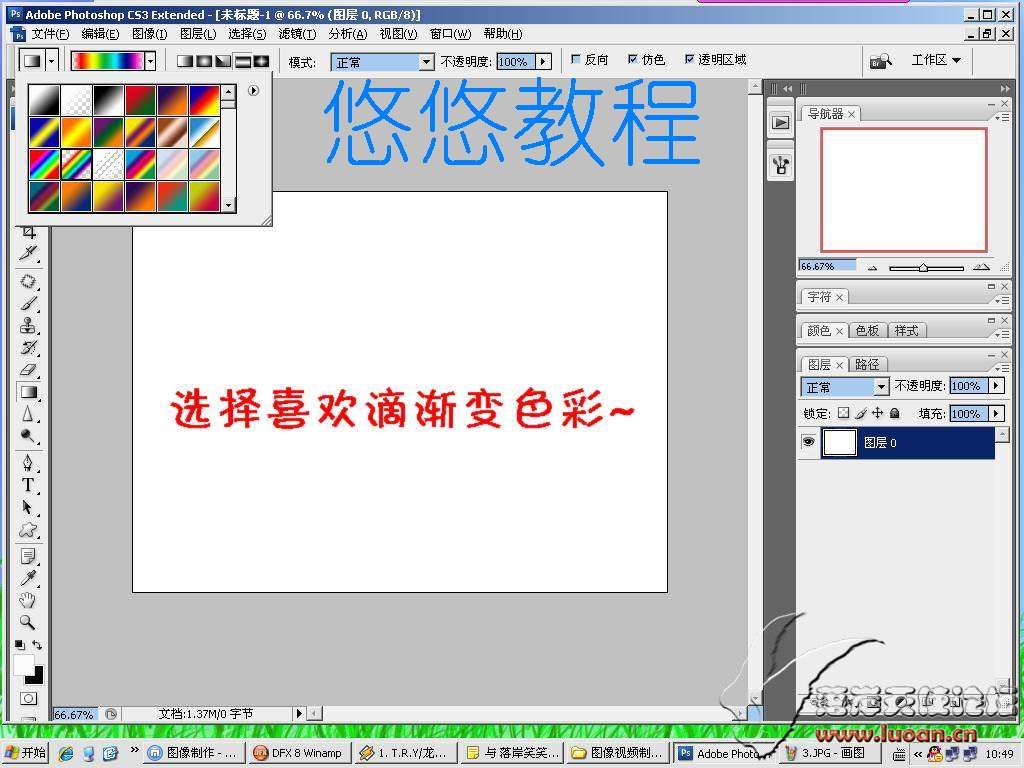Image resolution: width=1024 pixels, height=768 pixels.
Task: Open 滤镜(T) menu
Action: click(297, 33)
